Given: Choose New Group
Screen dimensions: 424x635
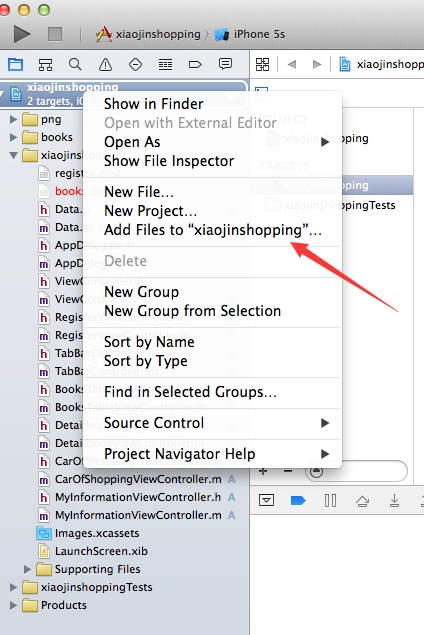Looking at the screenshot, I should tap(141, 292).
